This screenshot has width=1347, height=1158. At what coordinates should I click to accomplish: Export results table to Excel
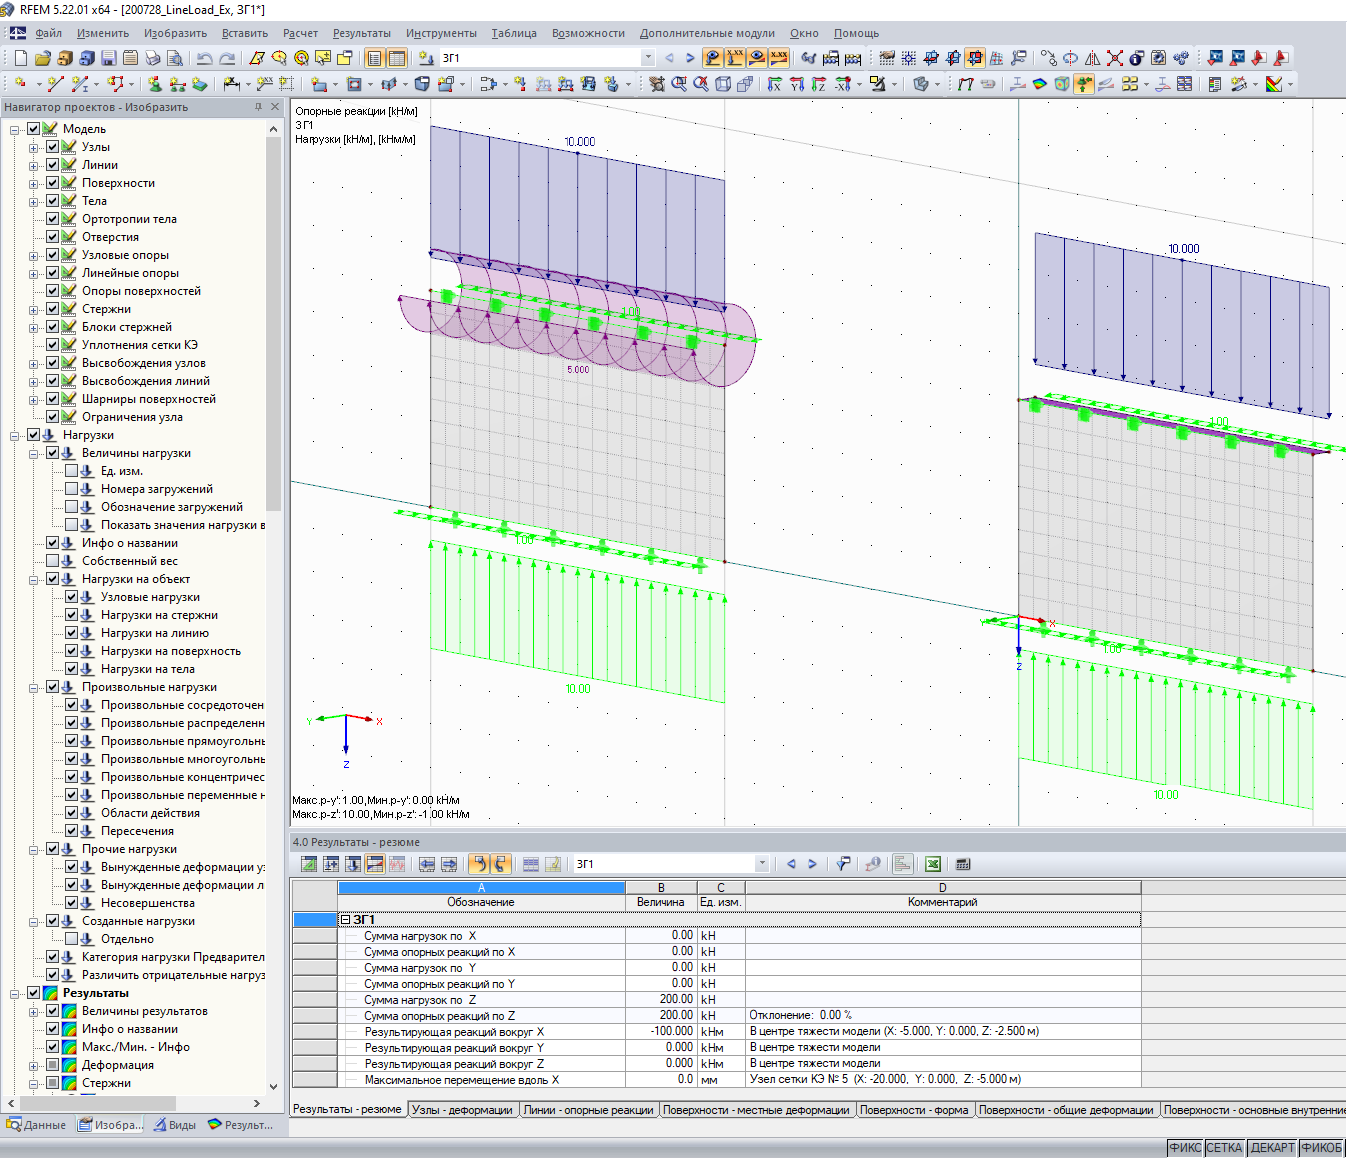point(933,864)
